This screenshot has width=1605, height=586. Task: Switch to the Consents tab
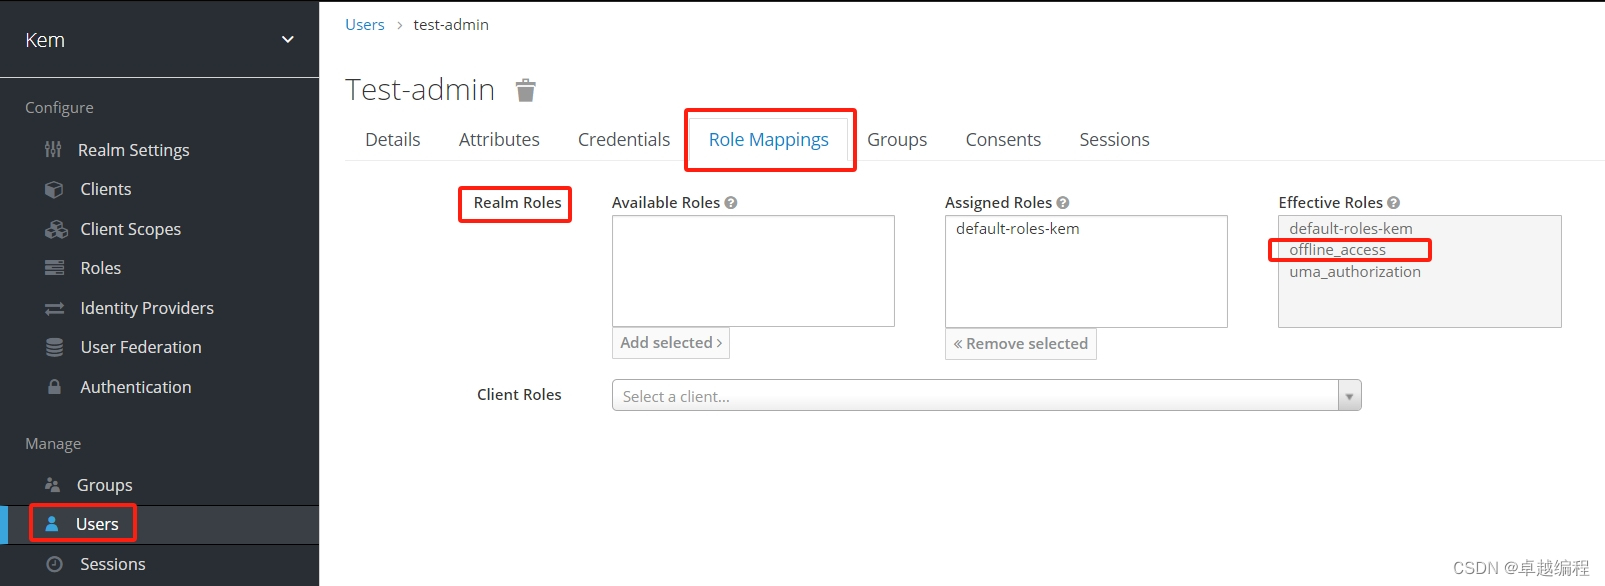tap(1003, 140)
